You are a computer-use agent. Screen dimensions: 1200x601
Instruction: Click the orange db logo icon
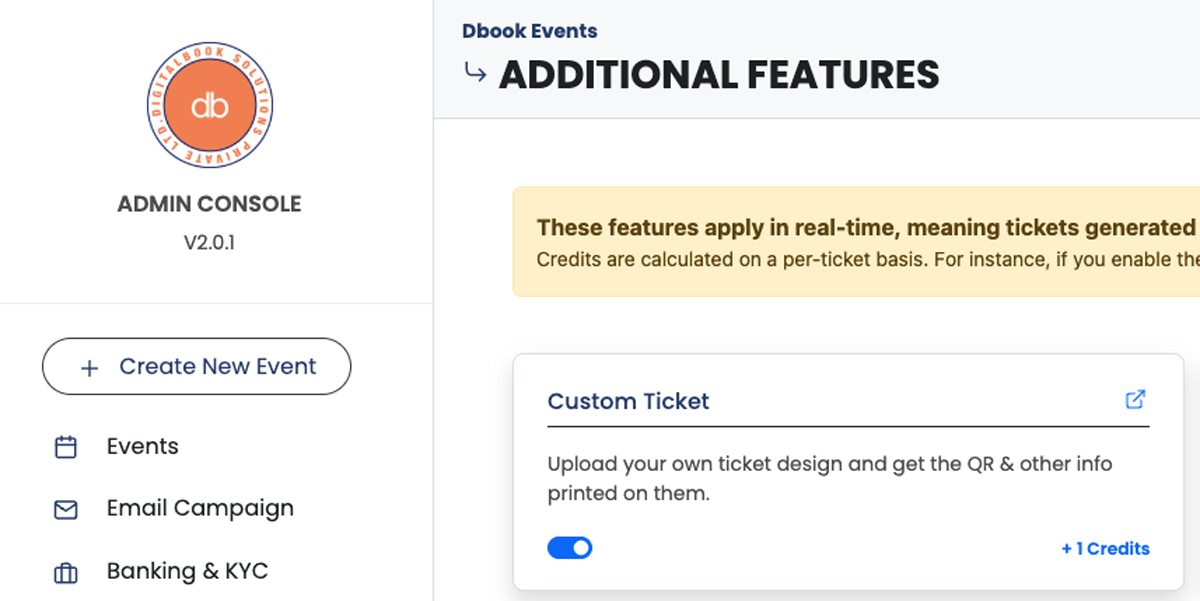pyautogui.click(x=209, y=104)
